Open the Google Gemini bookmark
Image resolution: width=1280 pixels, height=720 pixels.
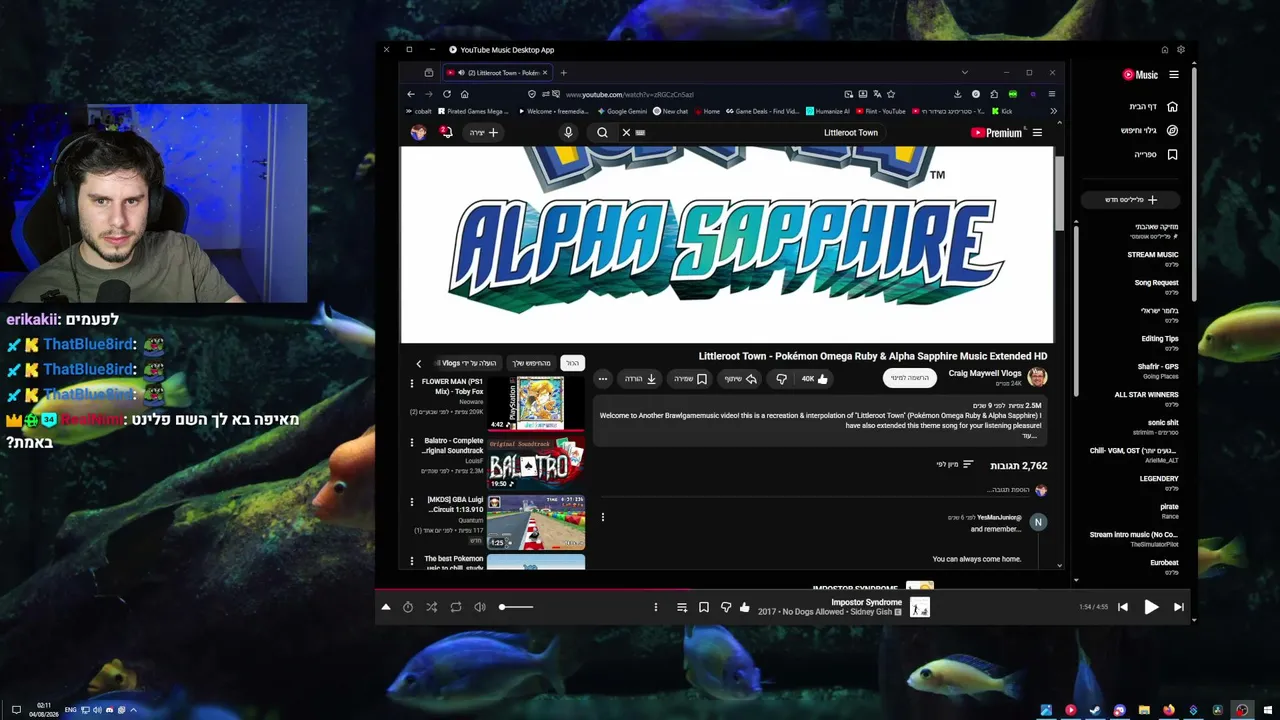pos(621,111)
